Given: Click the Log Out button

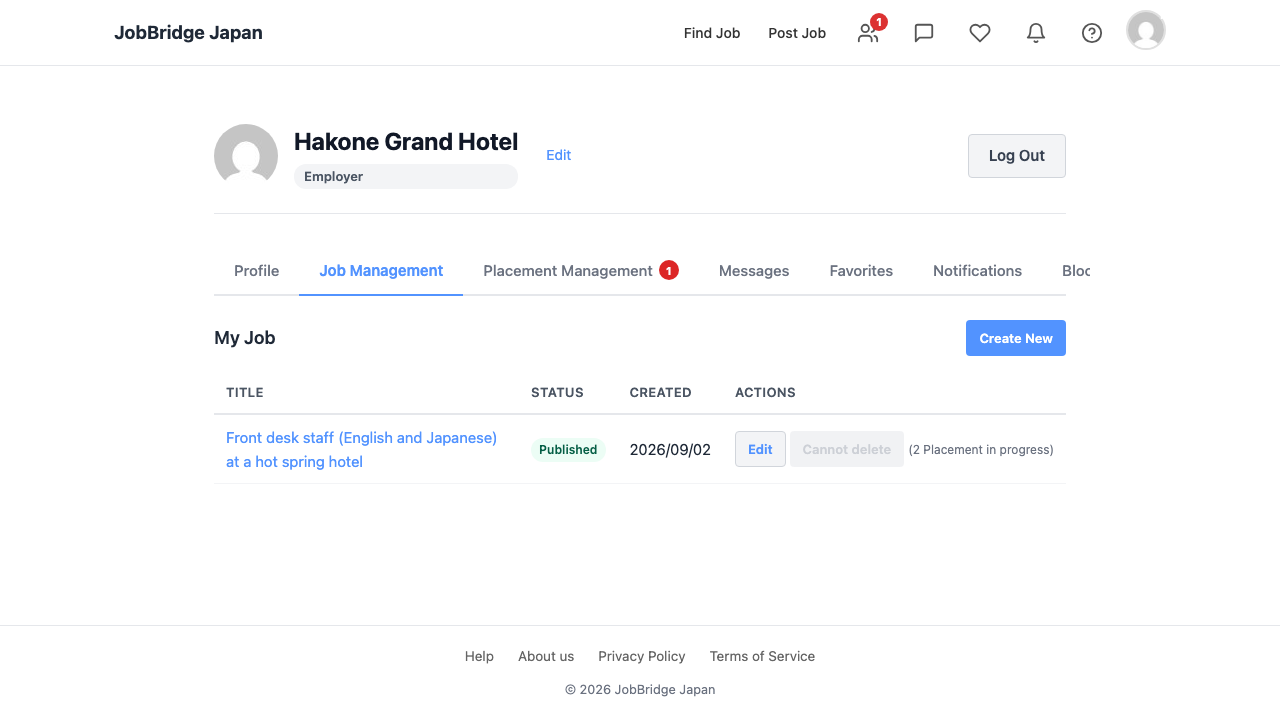Looking at the screenshot, I should coord(1017,156).
